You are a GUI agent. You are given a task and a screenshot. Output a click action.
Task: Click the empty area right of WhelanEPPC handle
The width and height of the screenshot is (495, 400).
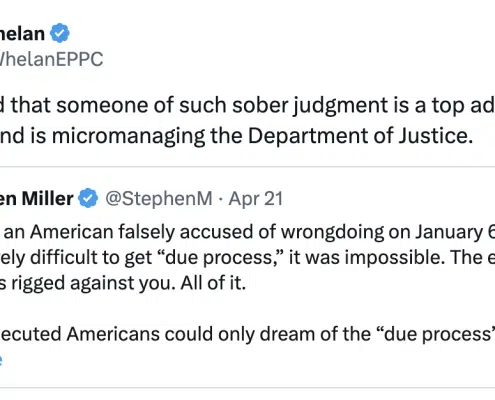[x=299, y=59]
